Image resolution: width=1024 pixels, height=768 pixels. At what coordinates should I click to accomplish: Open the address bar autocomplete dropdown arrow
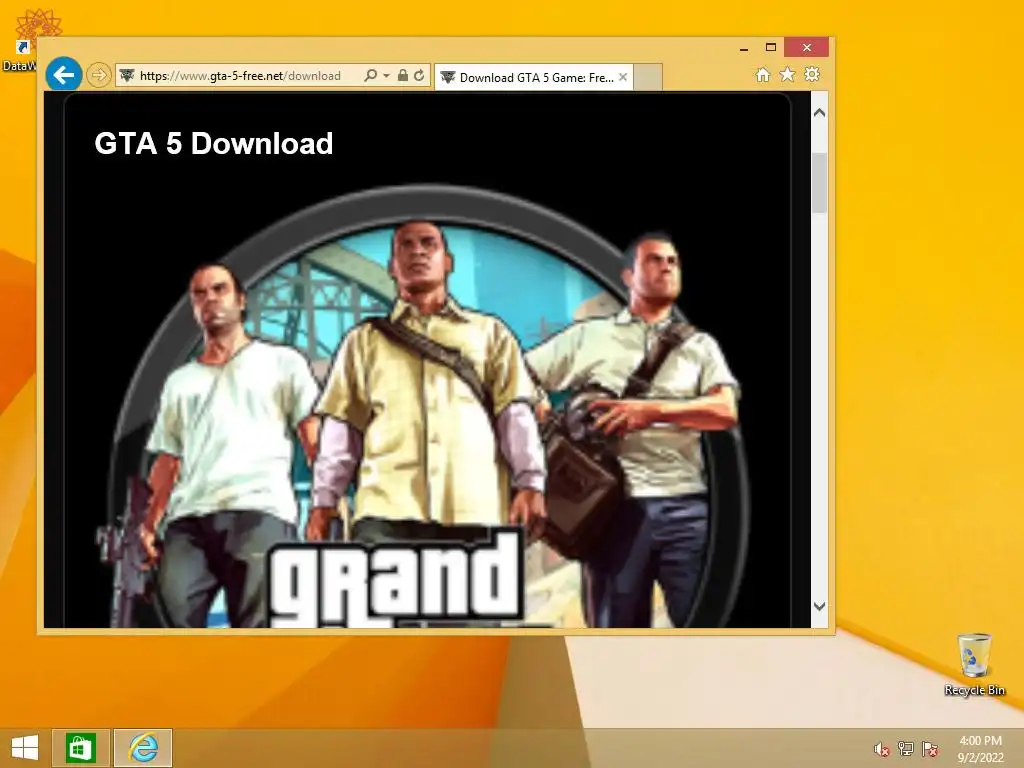click(x=387, y=76)
